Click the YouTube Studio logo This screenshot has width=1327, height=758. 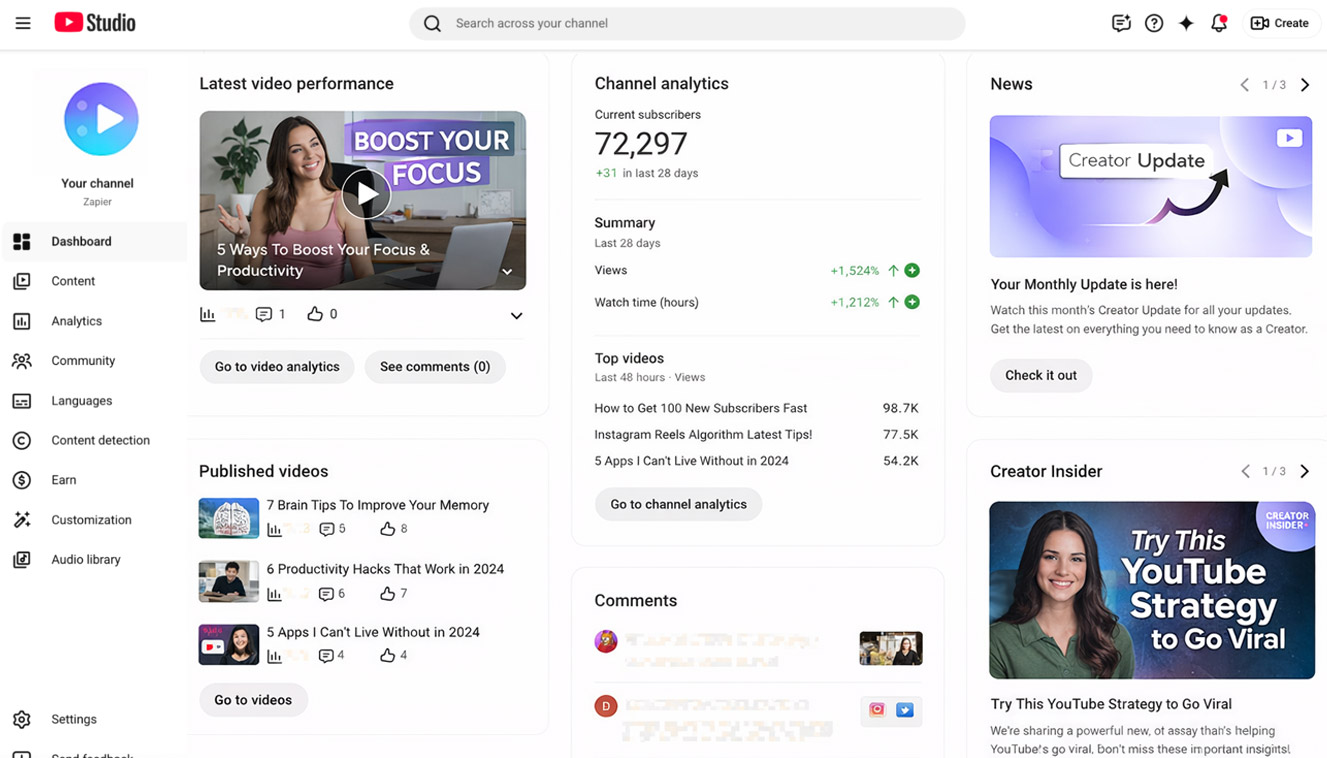tap(94, 21)
